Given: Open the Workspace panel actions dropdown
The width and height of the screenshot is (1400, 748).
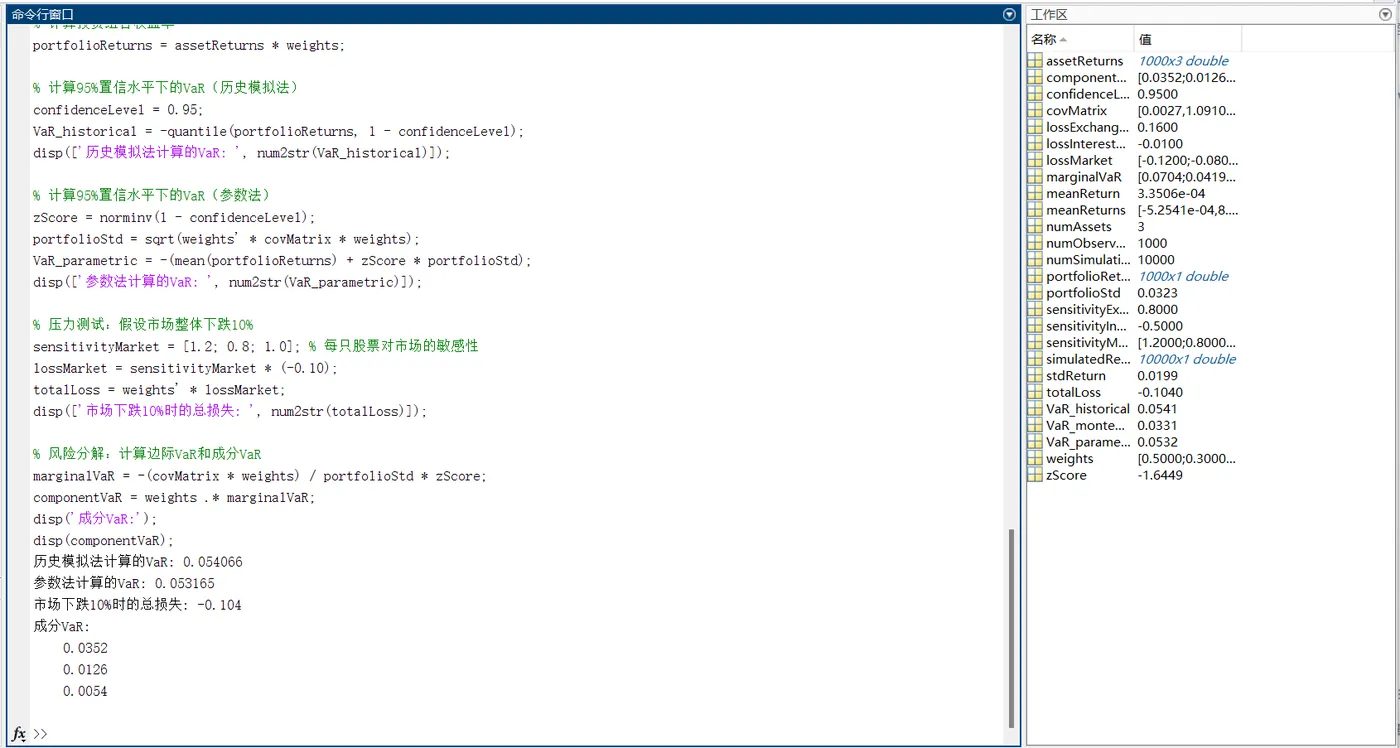Looking at the screenshot, I should [1384, 14].
